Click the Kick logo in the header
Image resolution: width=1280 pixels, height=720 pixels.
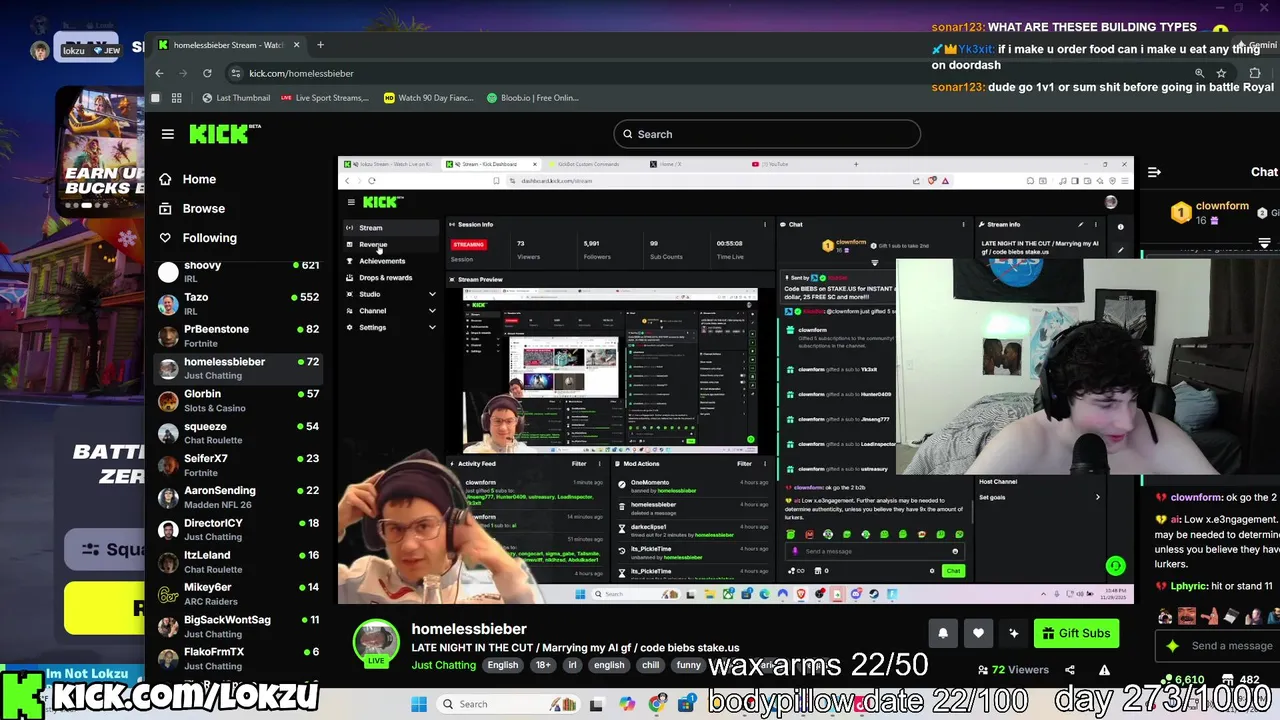224,134
